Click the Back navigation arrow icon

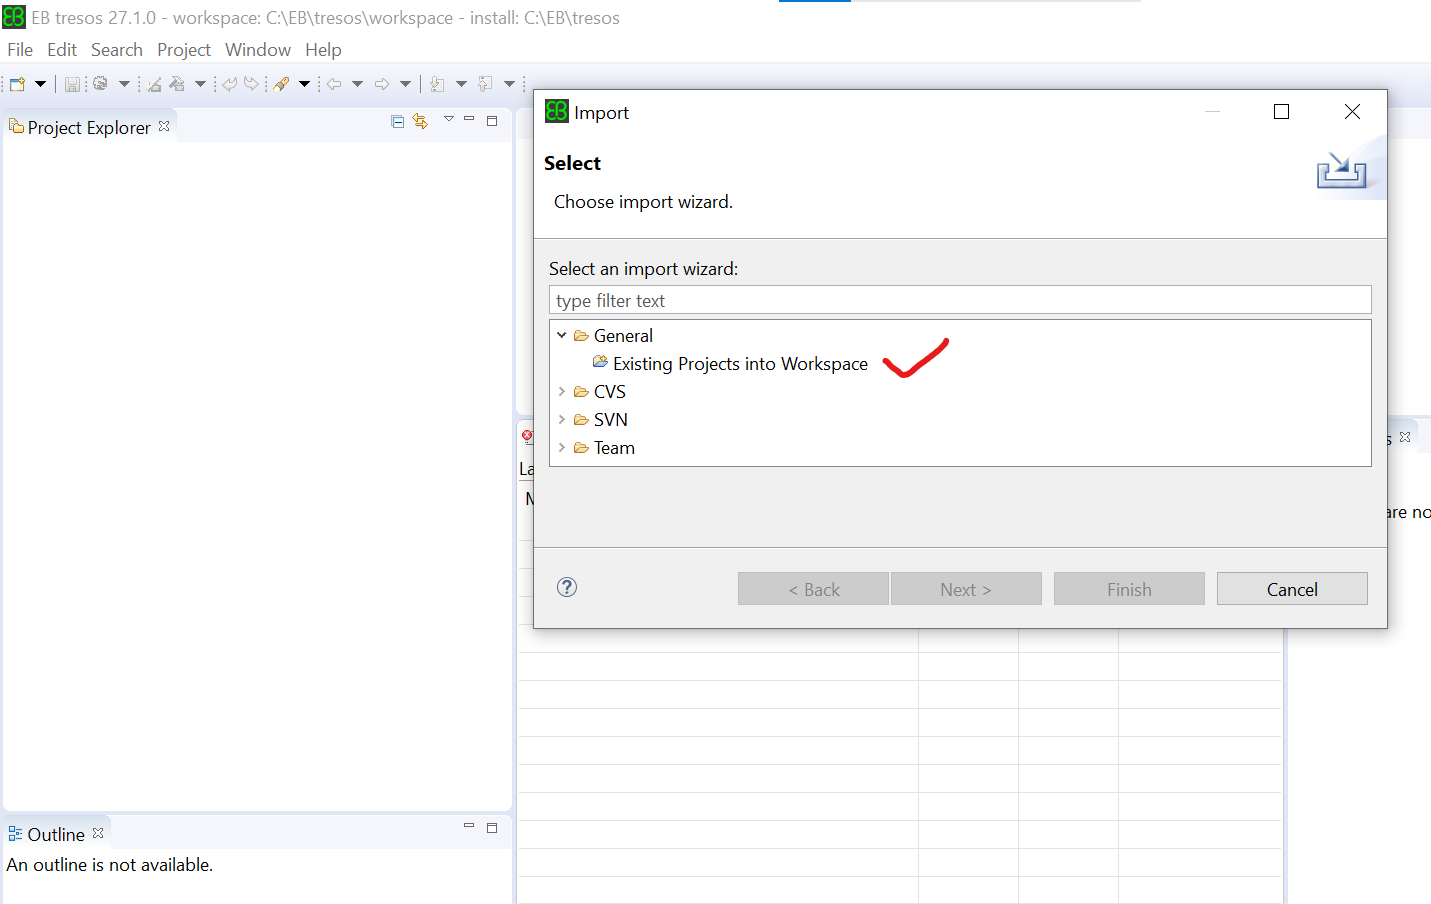[336, 84]
